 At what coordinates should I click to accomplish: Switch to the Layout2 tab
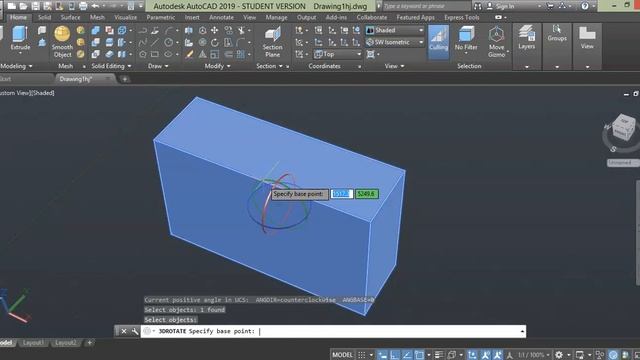click(66, 343)
